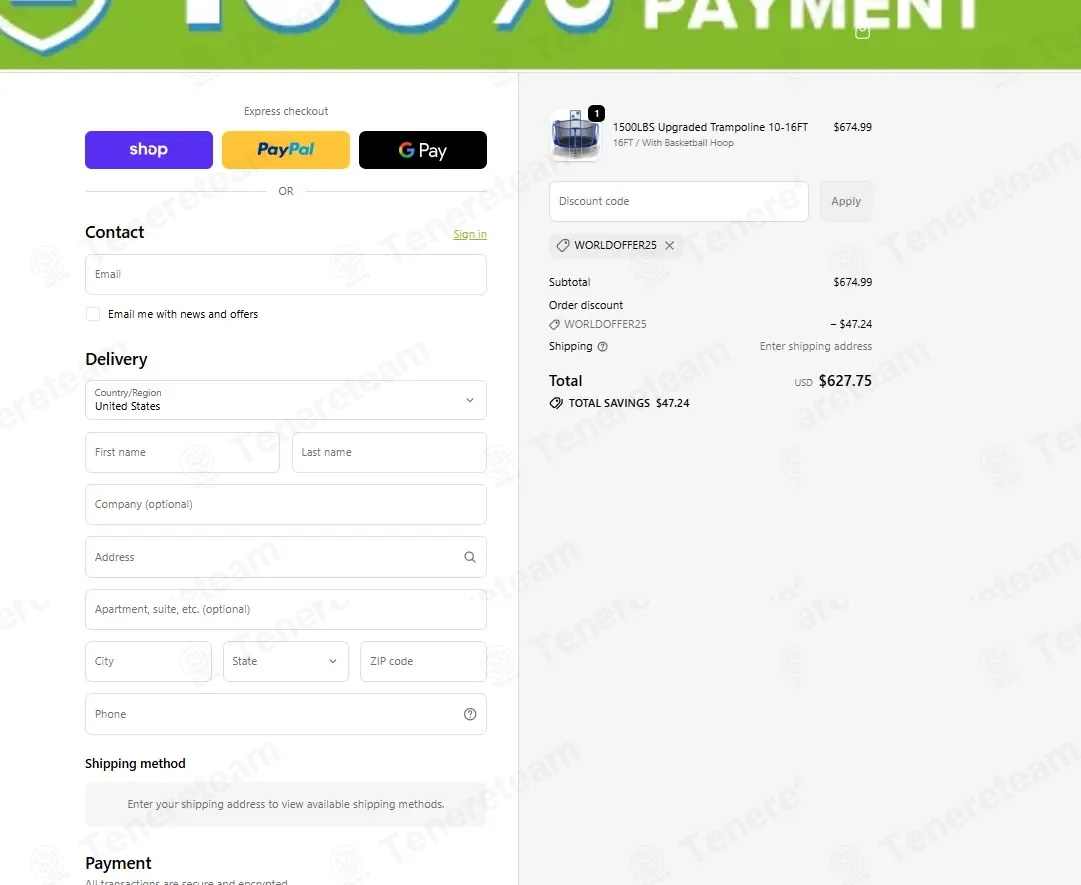Click into the First name field
Screen dimensions: 1081x885
coord(182,452)
